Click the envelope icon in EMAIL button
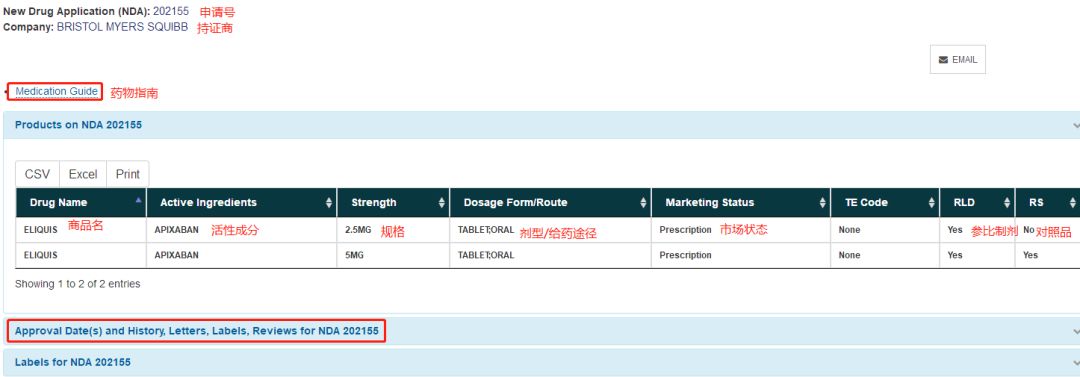Screen dimensions: 1080x377 (943, 60)
